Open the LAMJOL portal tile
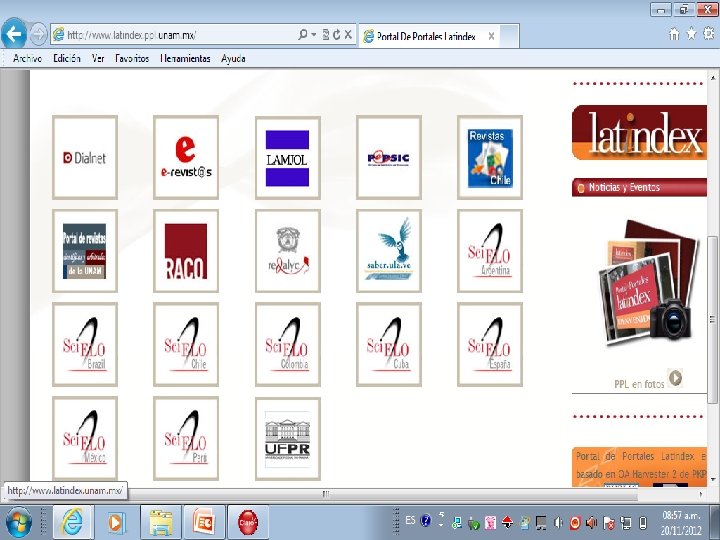 point(288,158)
